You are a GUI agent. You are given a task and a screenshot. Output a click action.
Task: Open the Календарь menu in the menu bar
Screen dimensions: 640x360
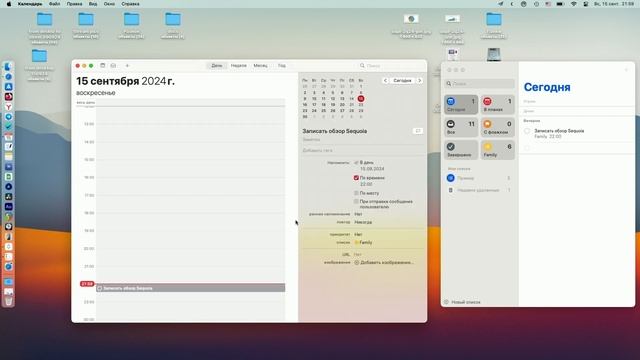[30, 4]
